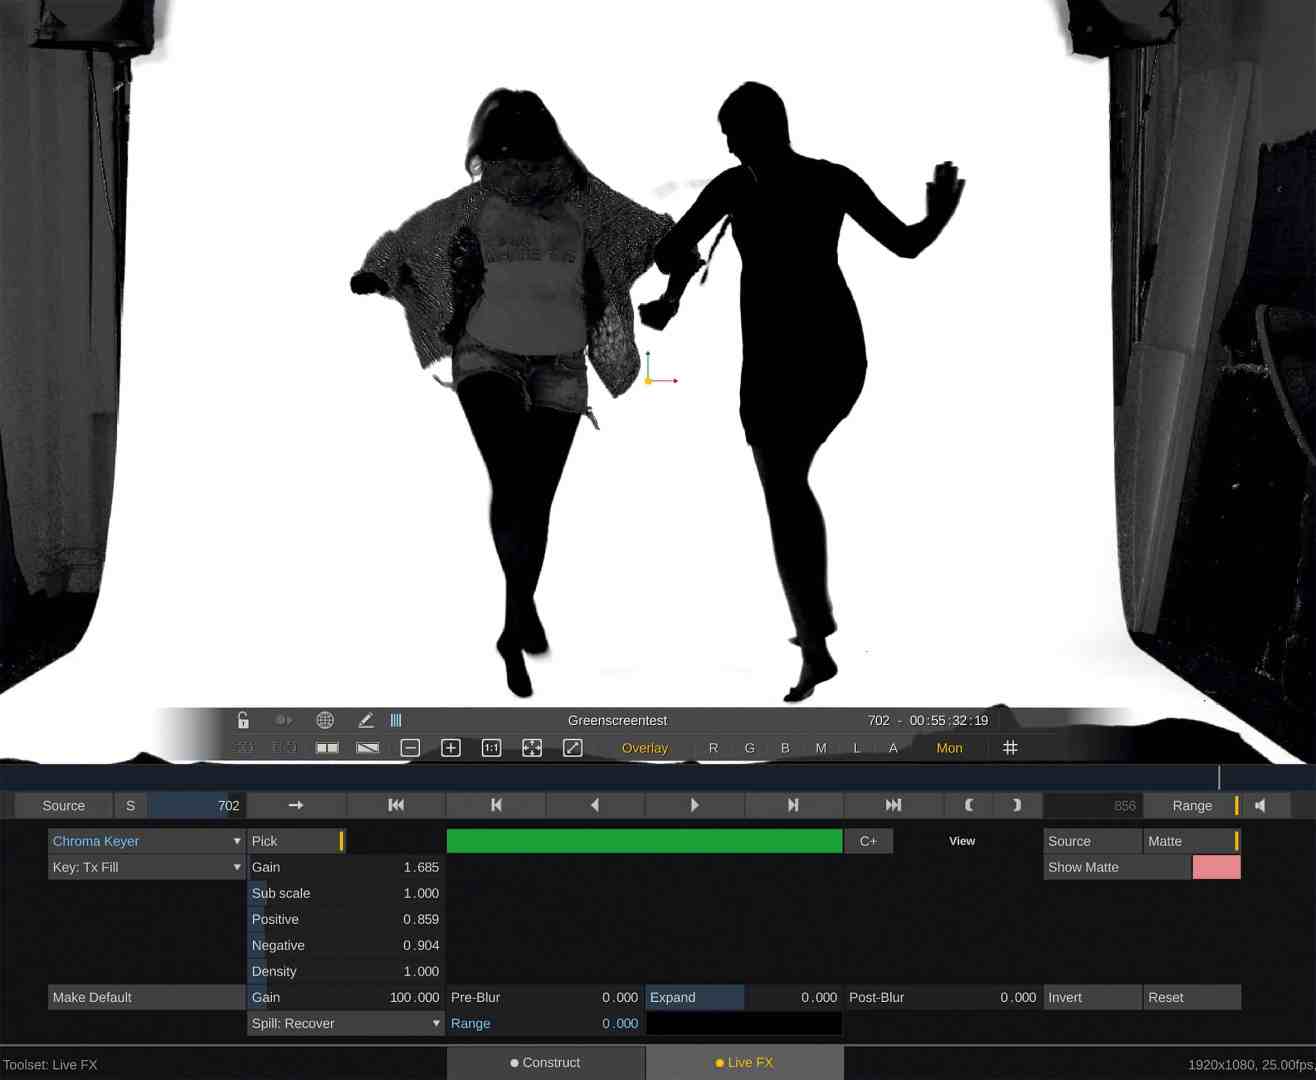
Task: Toggle the Matte view mode
Action: pos(1190,841)
